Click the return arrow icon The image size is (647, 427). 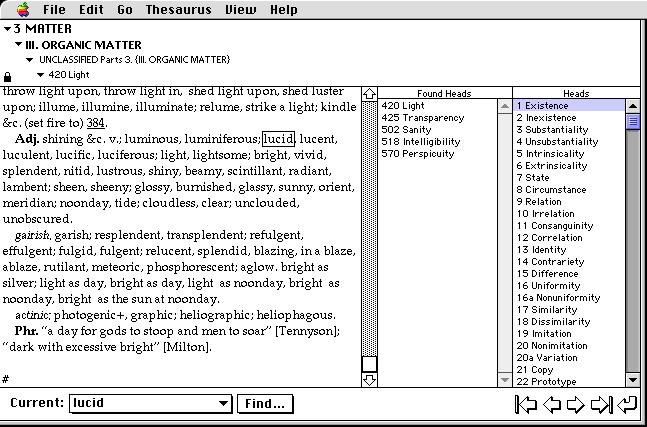627,404
